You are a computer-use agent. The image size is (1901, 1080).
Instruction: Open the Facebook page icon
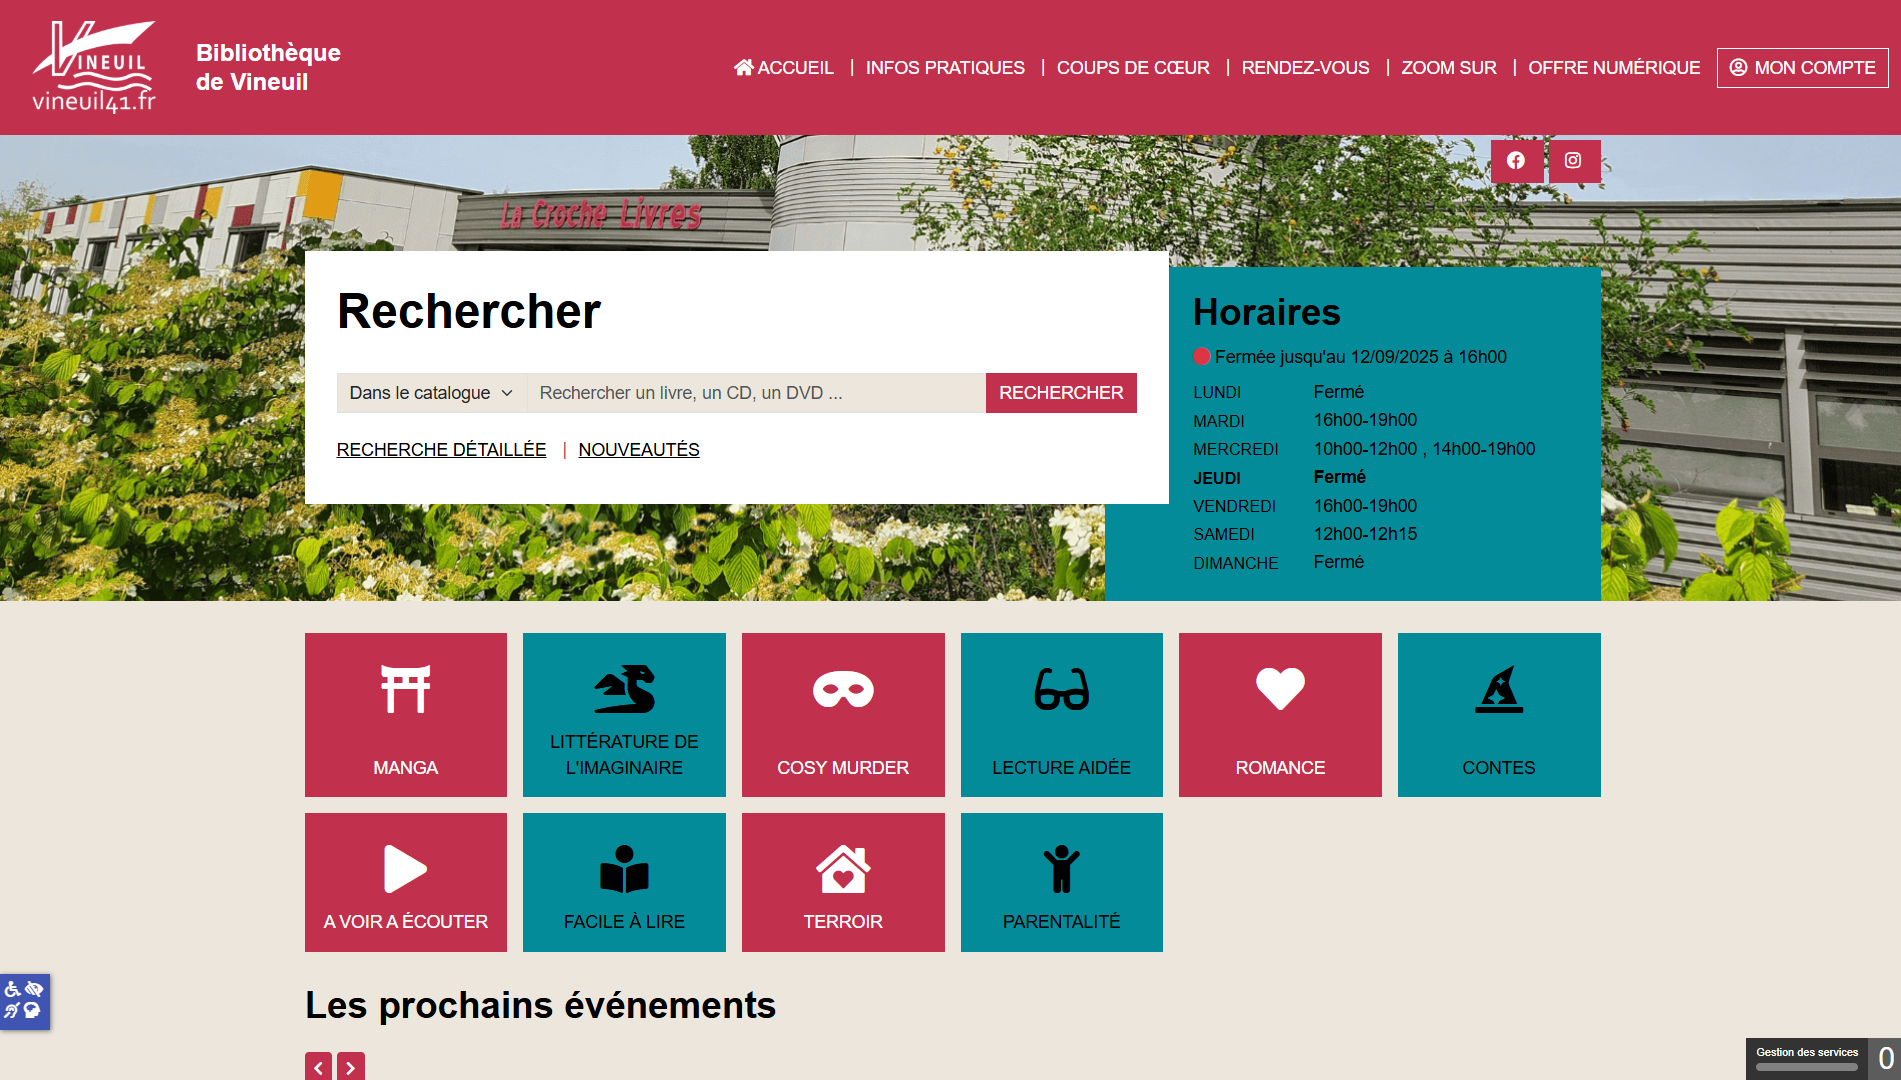[1516, 161]
